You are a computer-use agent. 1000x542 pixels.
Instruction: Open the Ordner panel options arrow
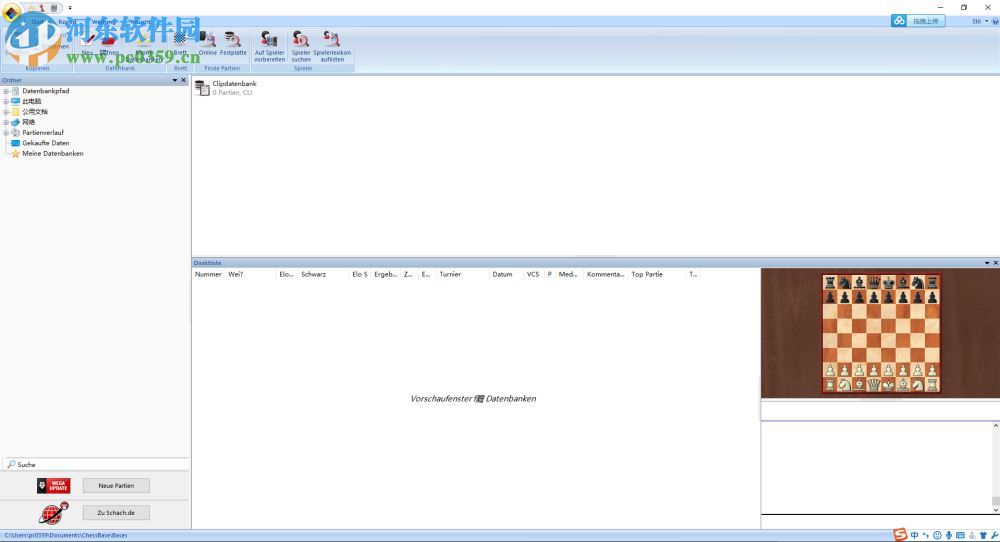[x=174, y=80]
